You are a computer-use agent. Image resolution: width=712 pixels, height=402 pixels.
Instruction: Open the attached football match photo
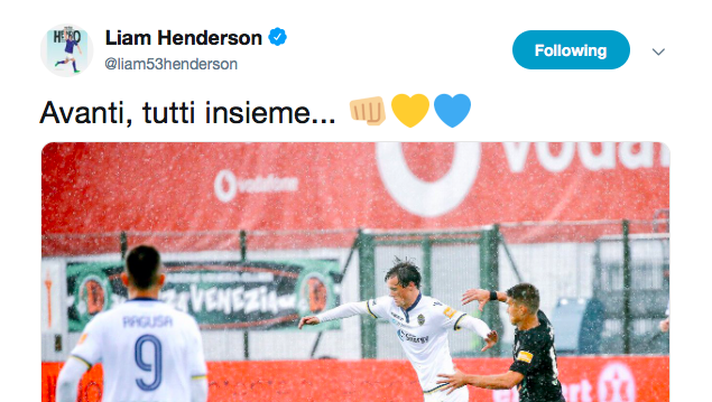tap(356, 272)
